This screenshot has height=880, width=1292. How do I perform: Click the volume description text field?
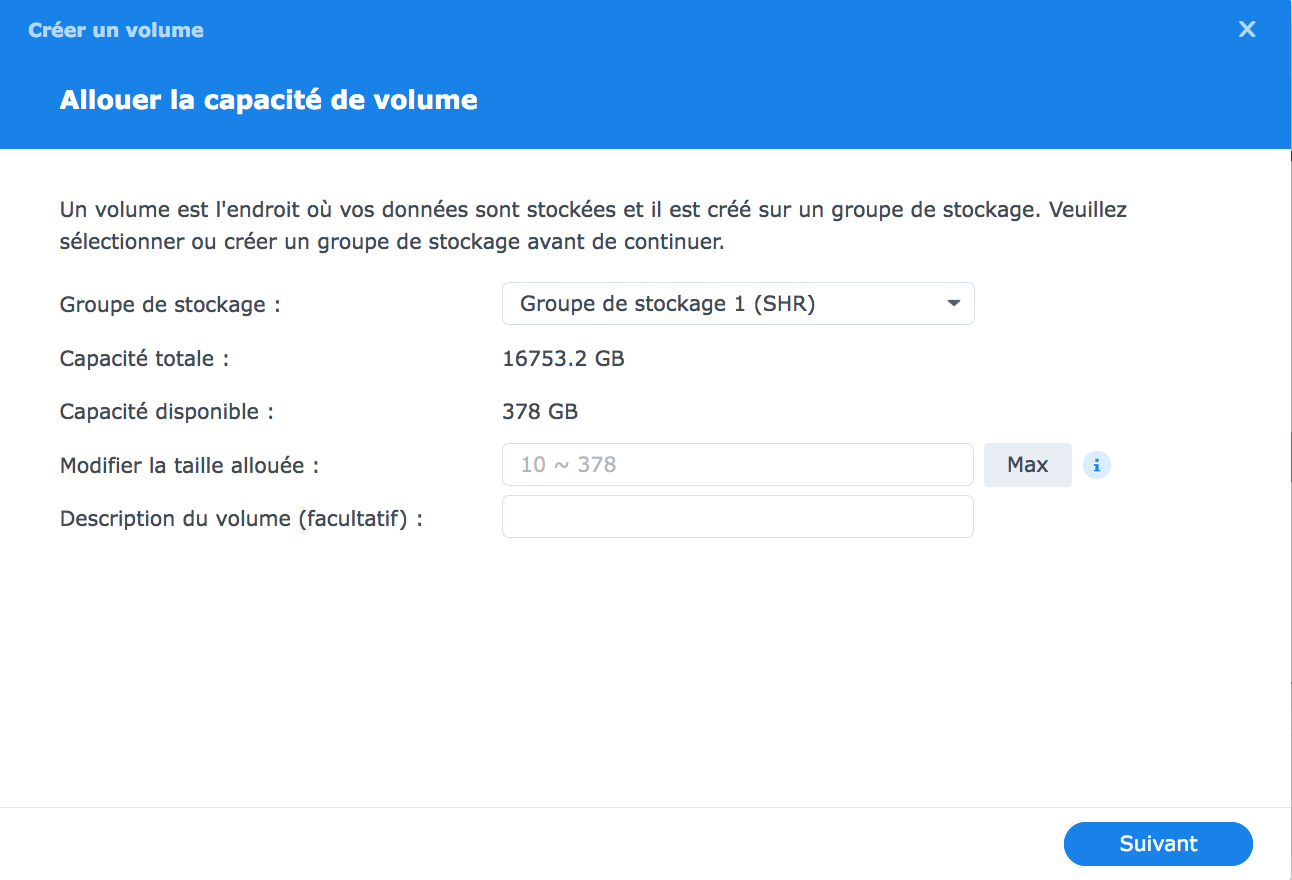pos(737,517)
